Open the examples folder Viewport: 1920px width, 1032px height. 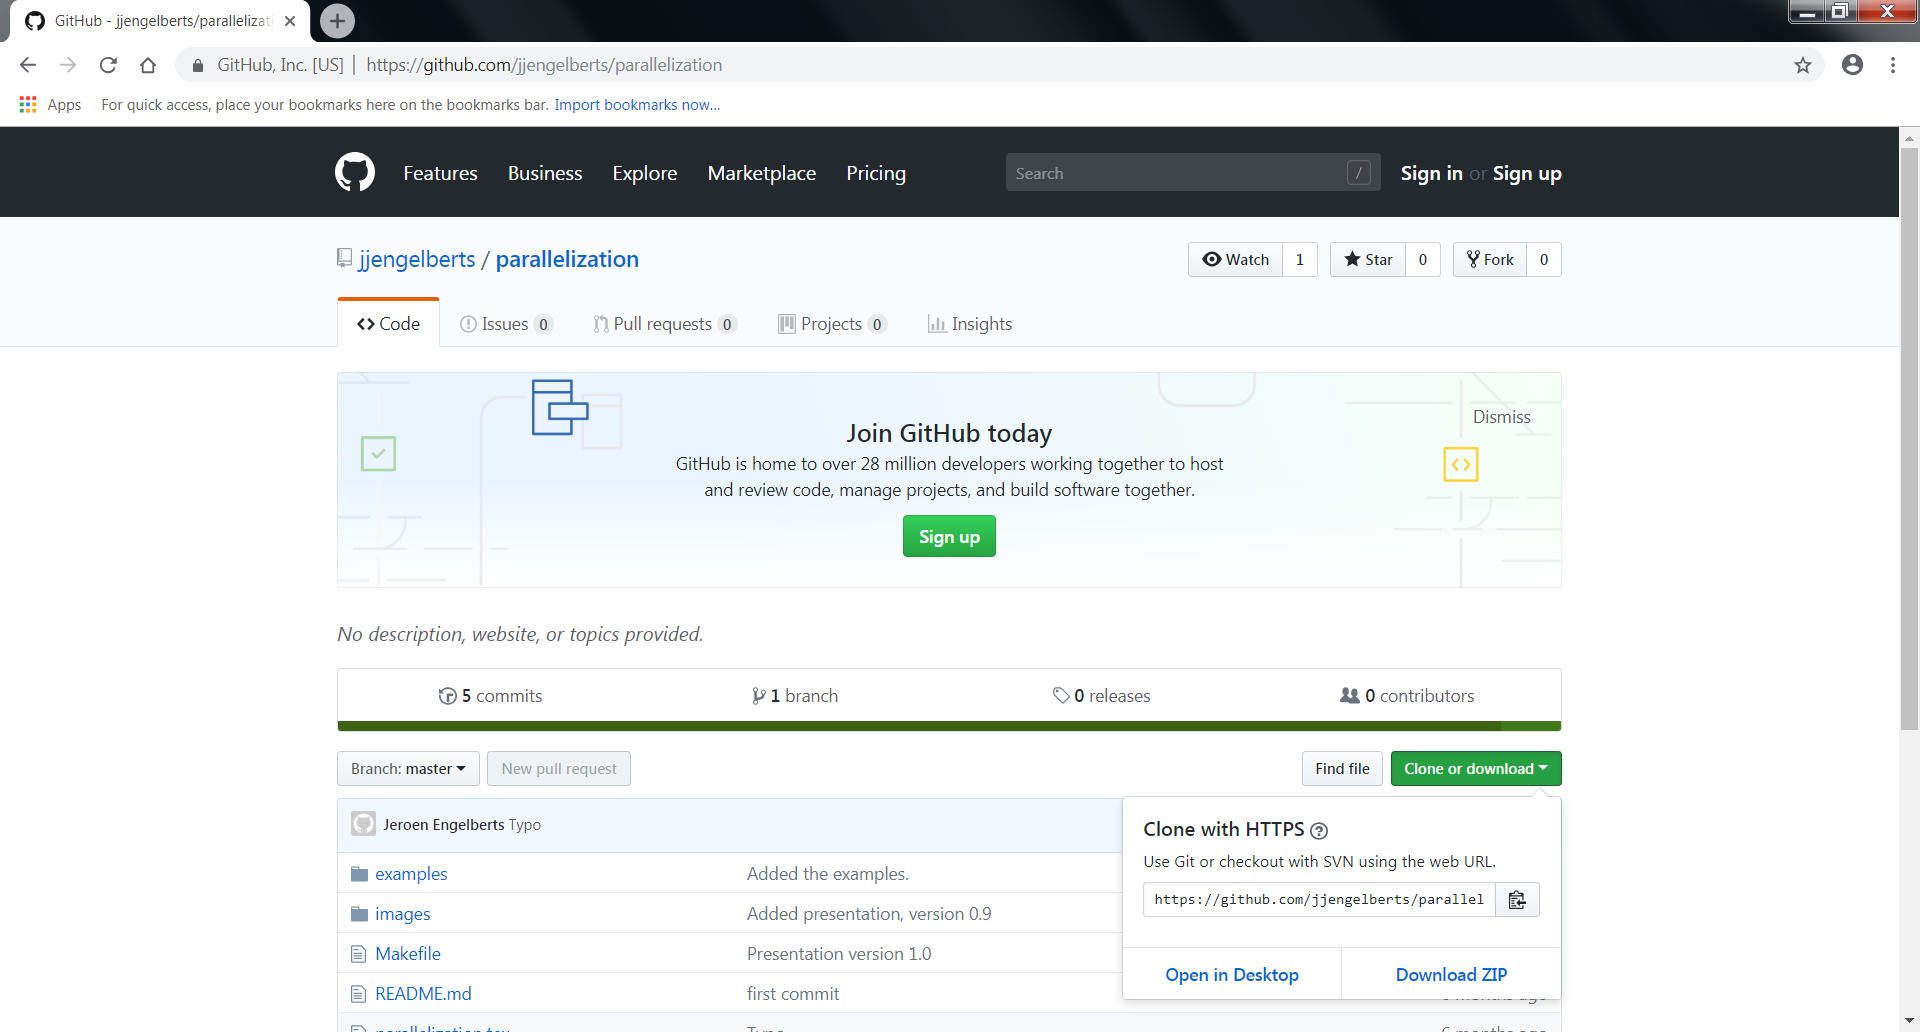411,873
